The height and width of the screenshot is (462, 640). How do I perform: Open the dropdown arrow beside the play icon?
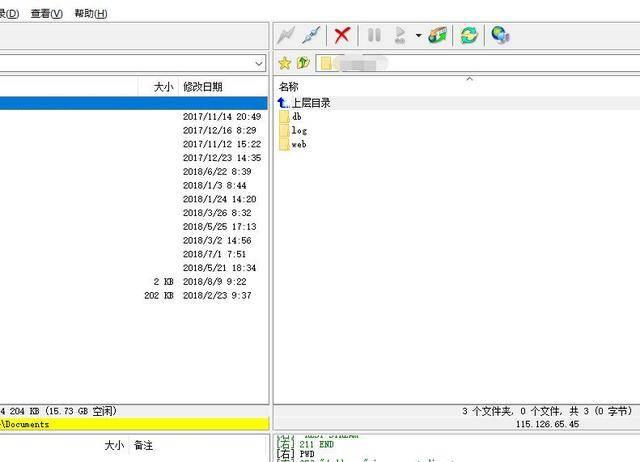[x=418, y=36]
